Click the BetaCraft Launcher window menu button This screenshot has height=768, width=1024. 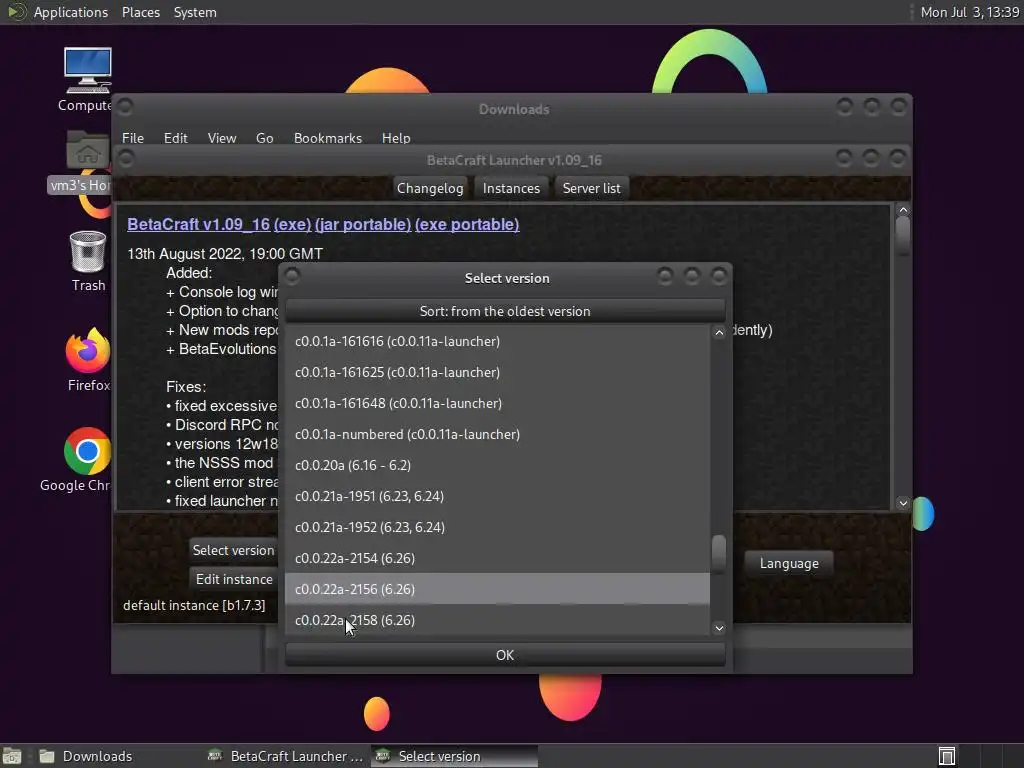[126, 158]
